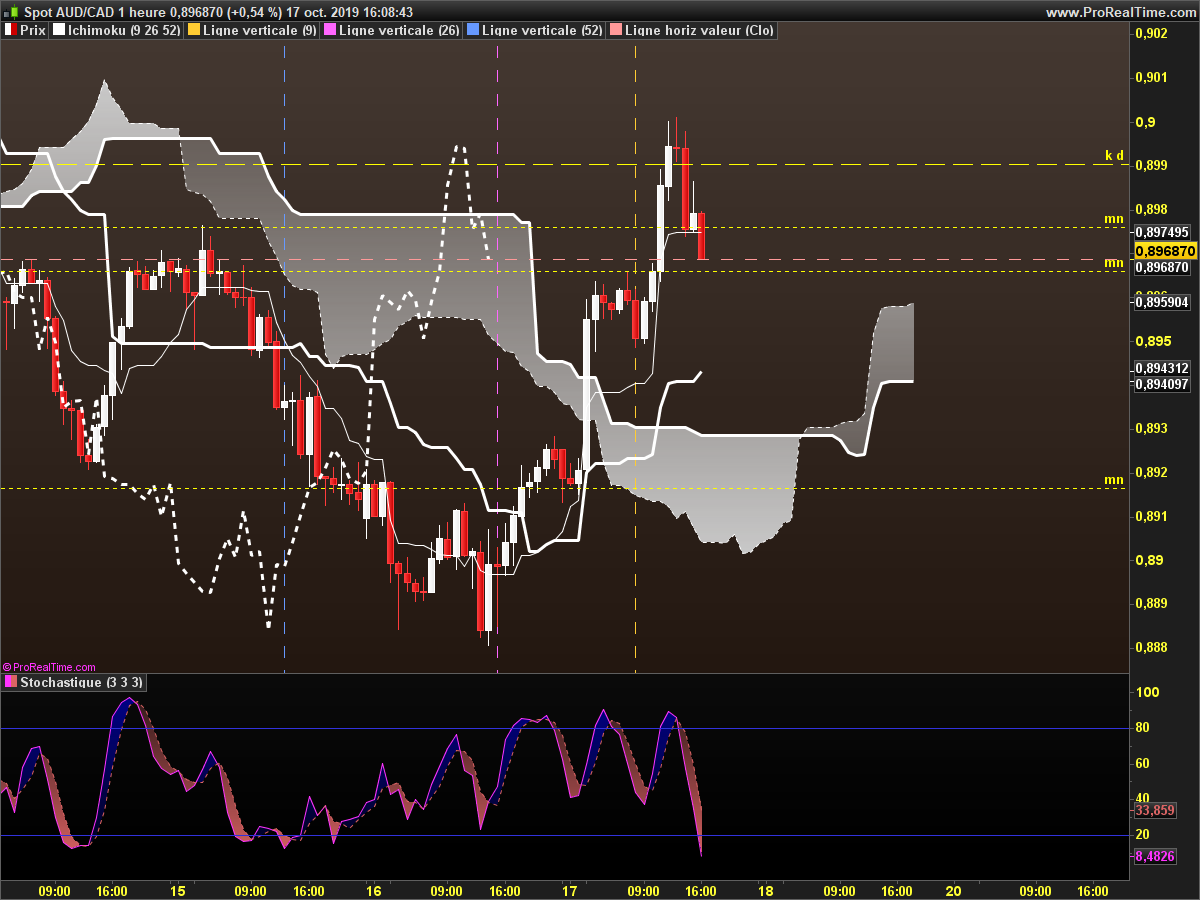Click the pink Ligne horiz valeur swatch
Screen dimensions: 1200x900
pos(615,31)
